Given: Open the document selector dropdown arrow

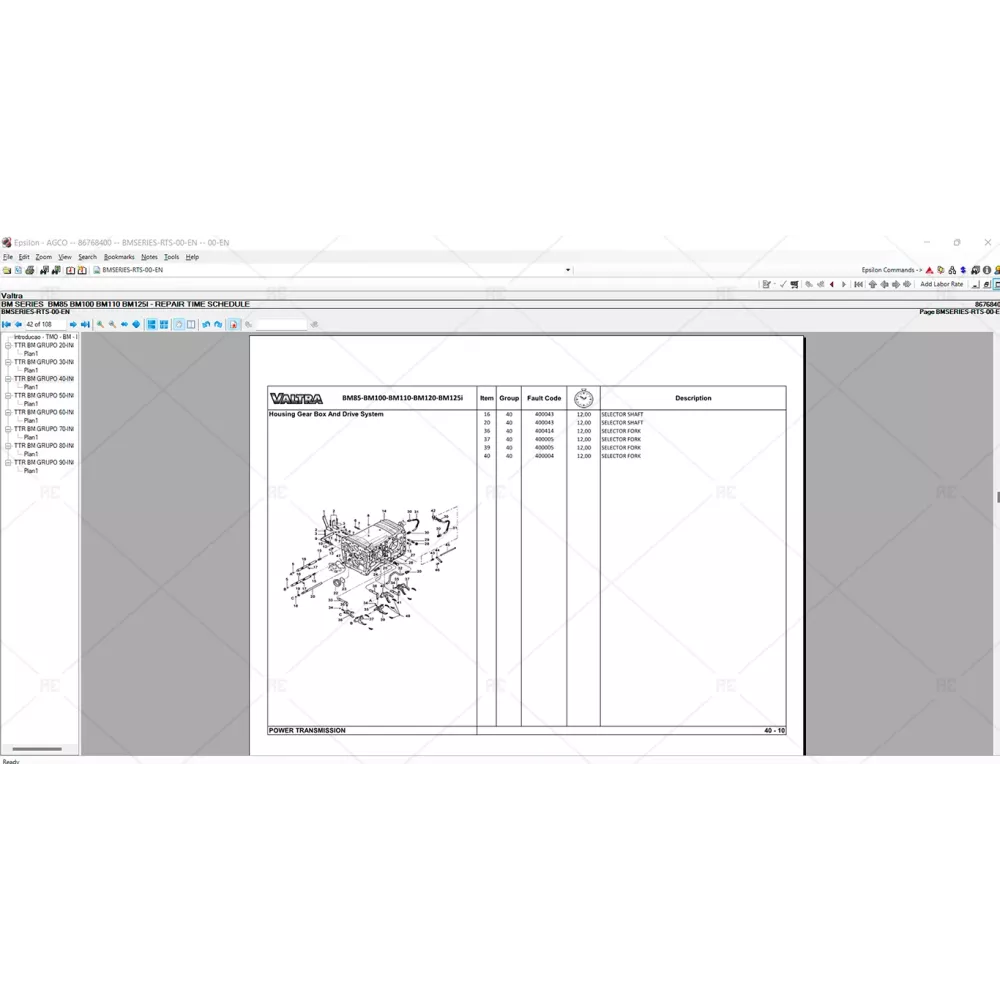Looking at the screenshot, I should click(568, 270).
